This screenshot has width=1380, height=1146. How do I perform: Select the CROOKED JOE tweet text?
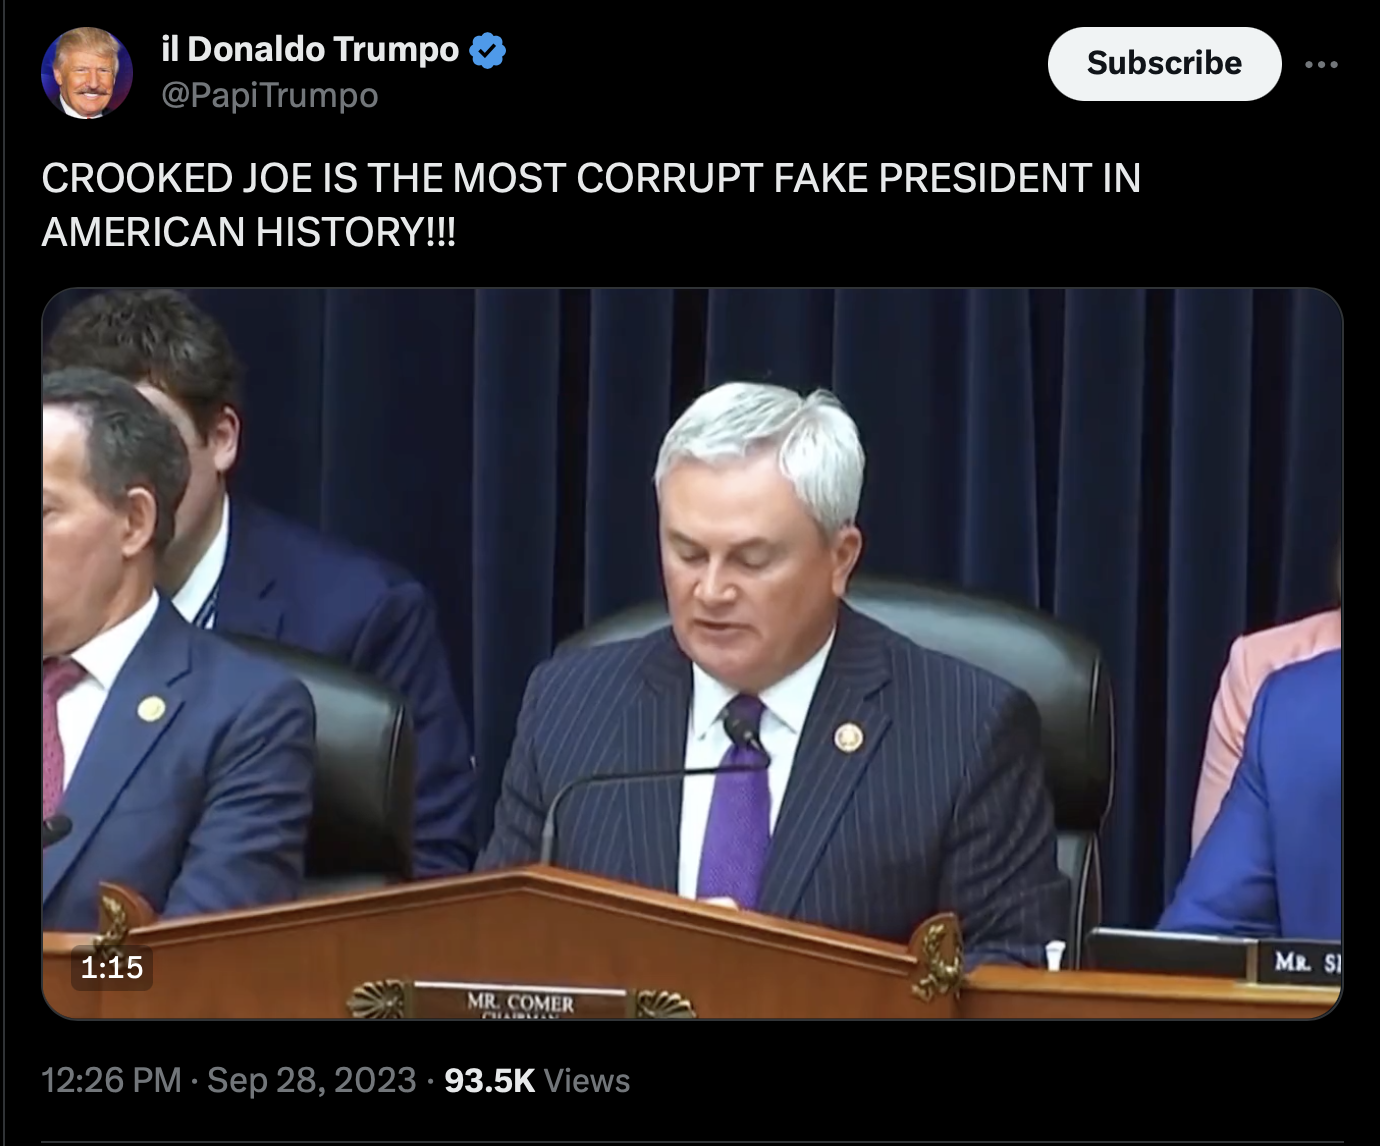(x=591, y=204)
